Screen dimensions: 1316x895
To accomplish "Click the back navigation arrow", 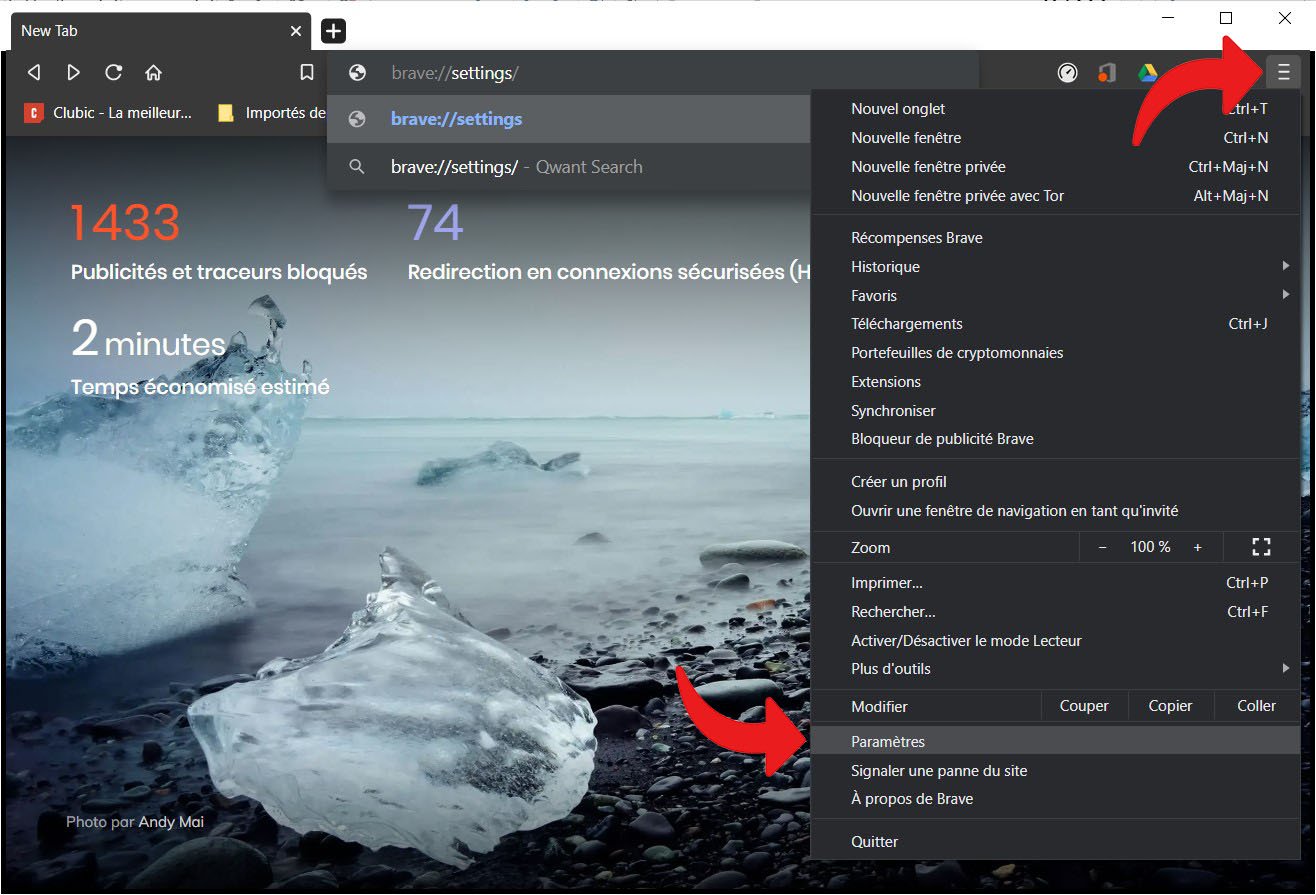I will (34, 72).
